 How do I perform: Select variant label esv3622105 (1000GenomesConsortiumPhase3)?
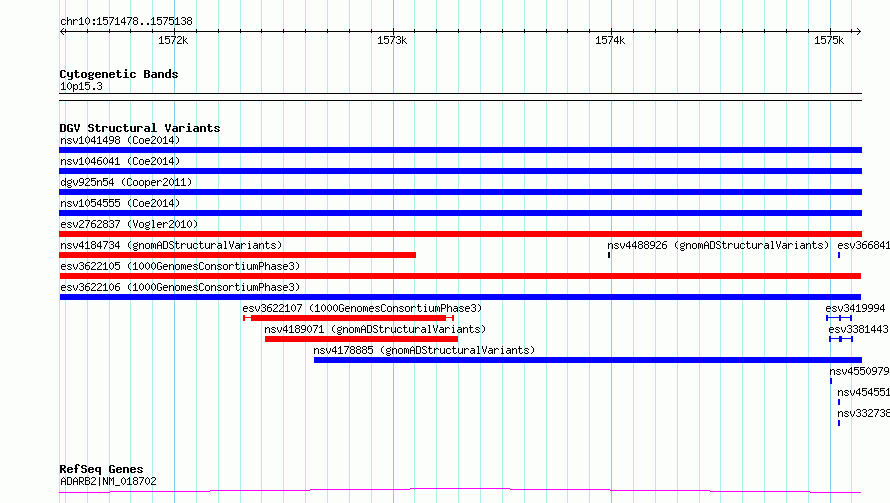[180, 266]
